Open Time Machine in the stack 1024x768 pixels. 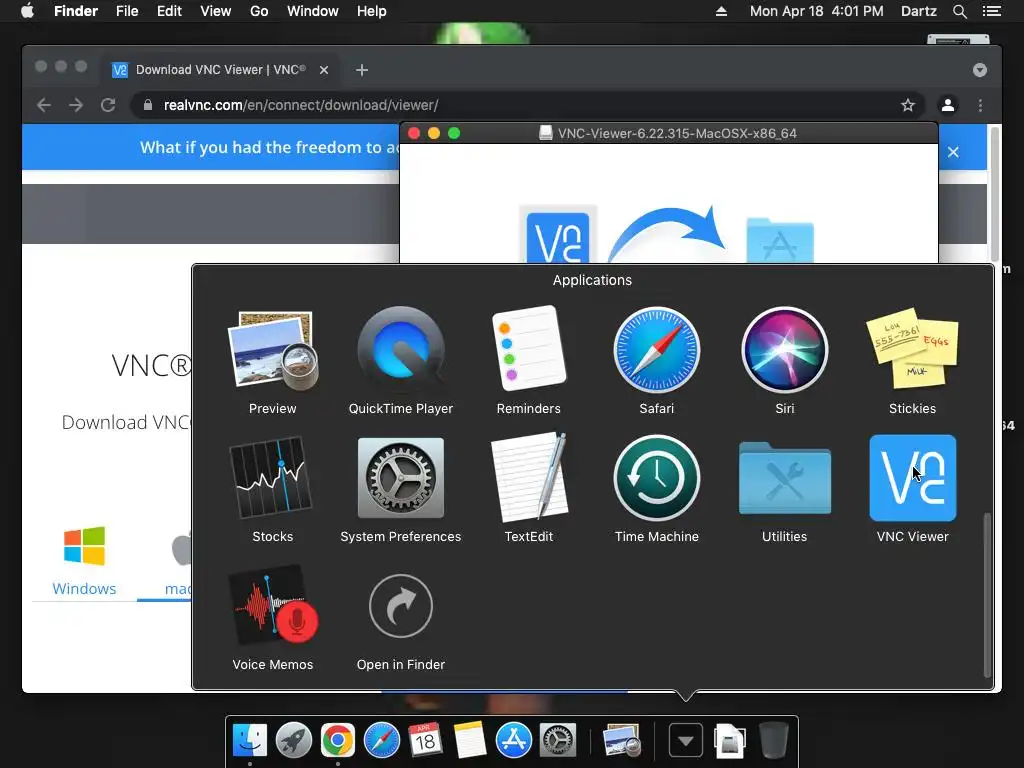coord(656,479)
